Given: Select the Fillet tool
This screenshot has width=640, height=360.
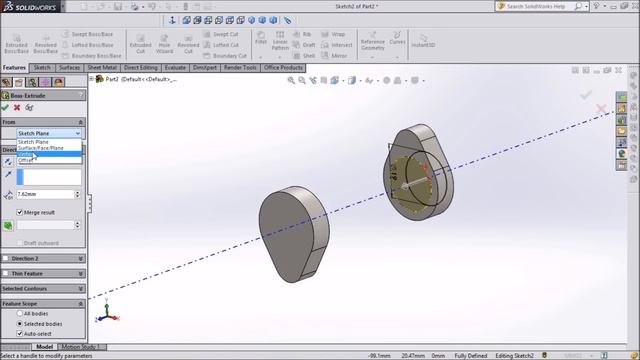Looking at the screenshot, I should click(x=261, y=38).
